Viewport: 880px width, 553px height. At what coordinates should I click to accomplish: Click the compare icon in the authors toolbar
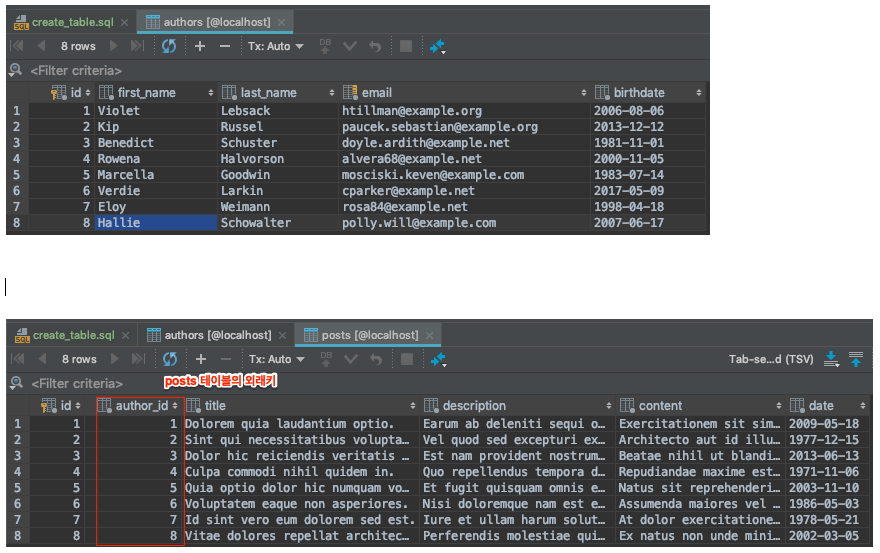tap(437, 46)
